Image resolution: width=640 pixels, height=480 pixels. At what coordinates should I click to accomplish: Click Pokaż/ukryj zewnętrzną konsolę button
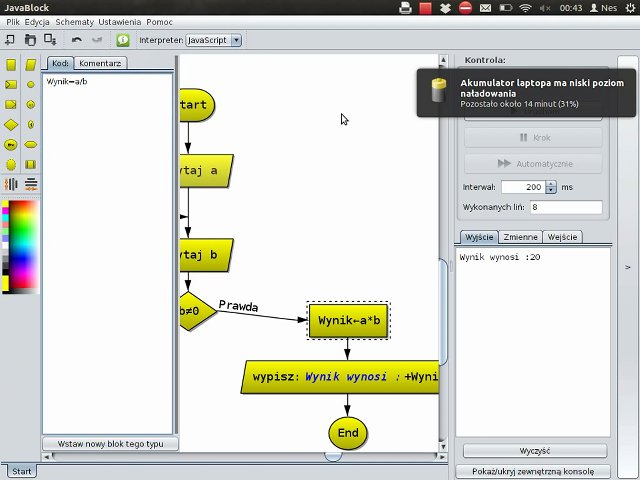pos(533,471)
